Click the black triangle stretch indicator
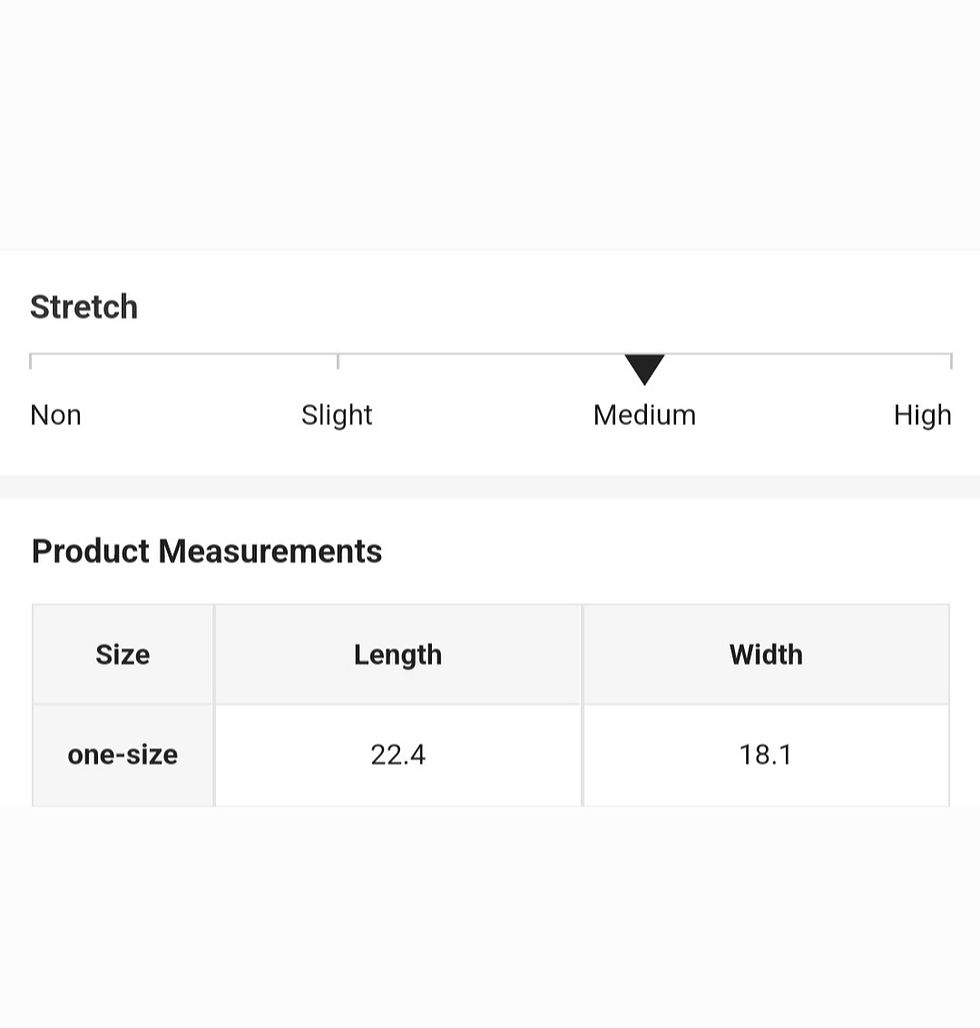Screen dimensions: 980x1028 pyautogui.click(x=644, y=369)
